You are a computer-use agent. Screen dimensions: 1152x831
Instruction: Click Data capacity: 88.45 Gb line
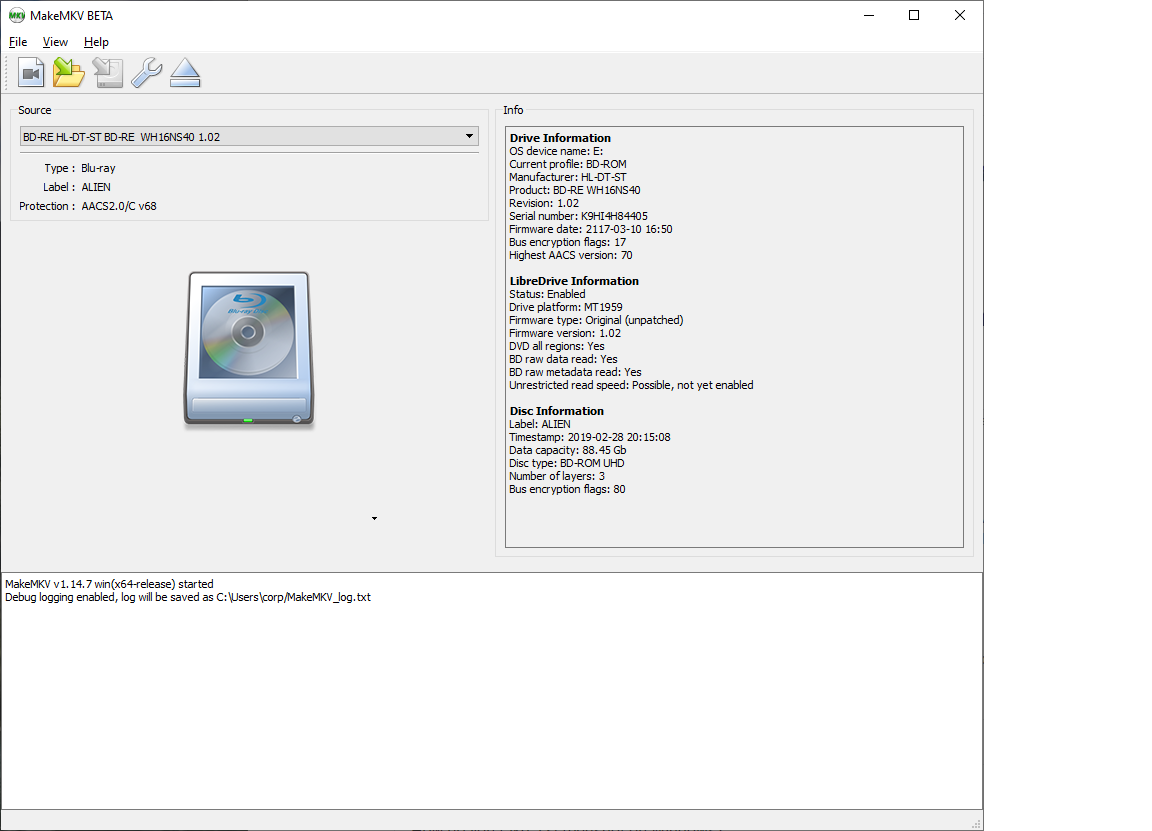(x=568, y=450)
